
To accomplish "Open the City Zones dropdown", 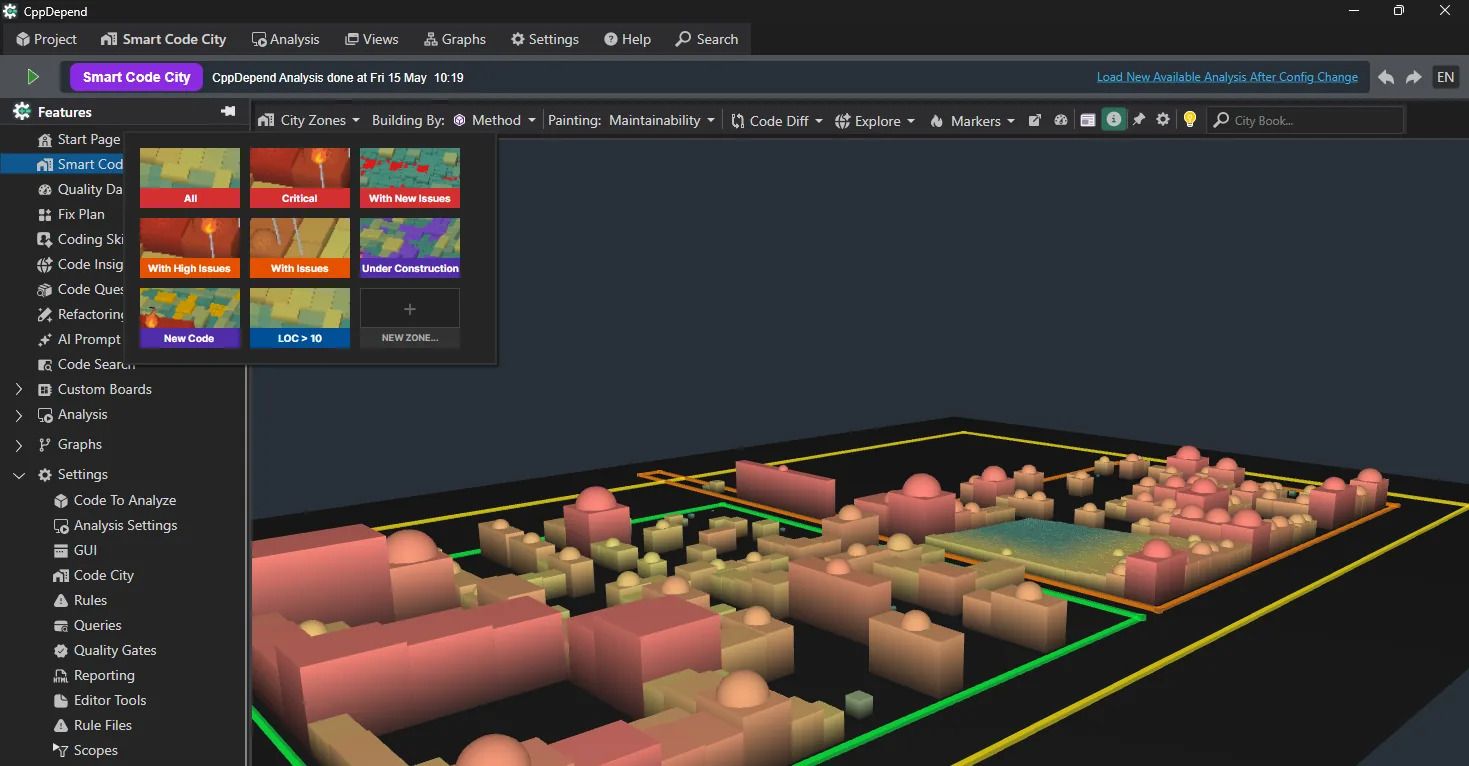I will pyautogui.click(x=309, y=120).
